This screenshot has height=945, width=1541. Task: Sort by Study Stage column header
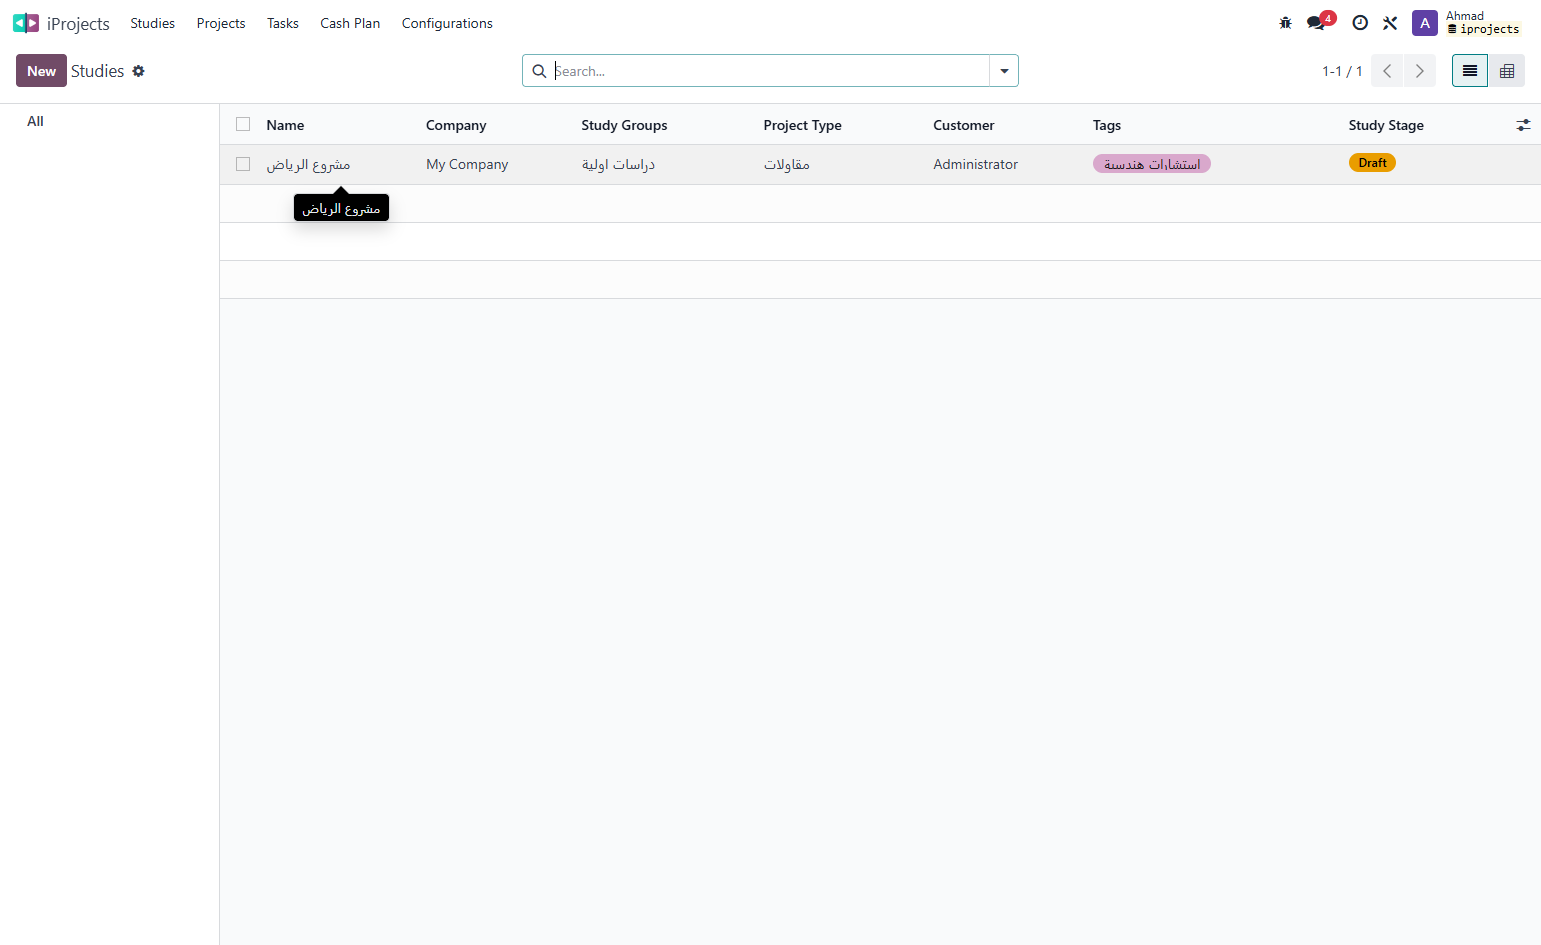(x=1386, y=125)
